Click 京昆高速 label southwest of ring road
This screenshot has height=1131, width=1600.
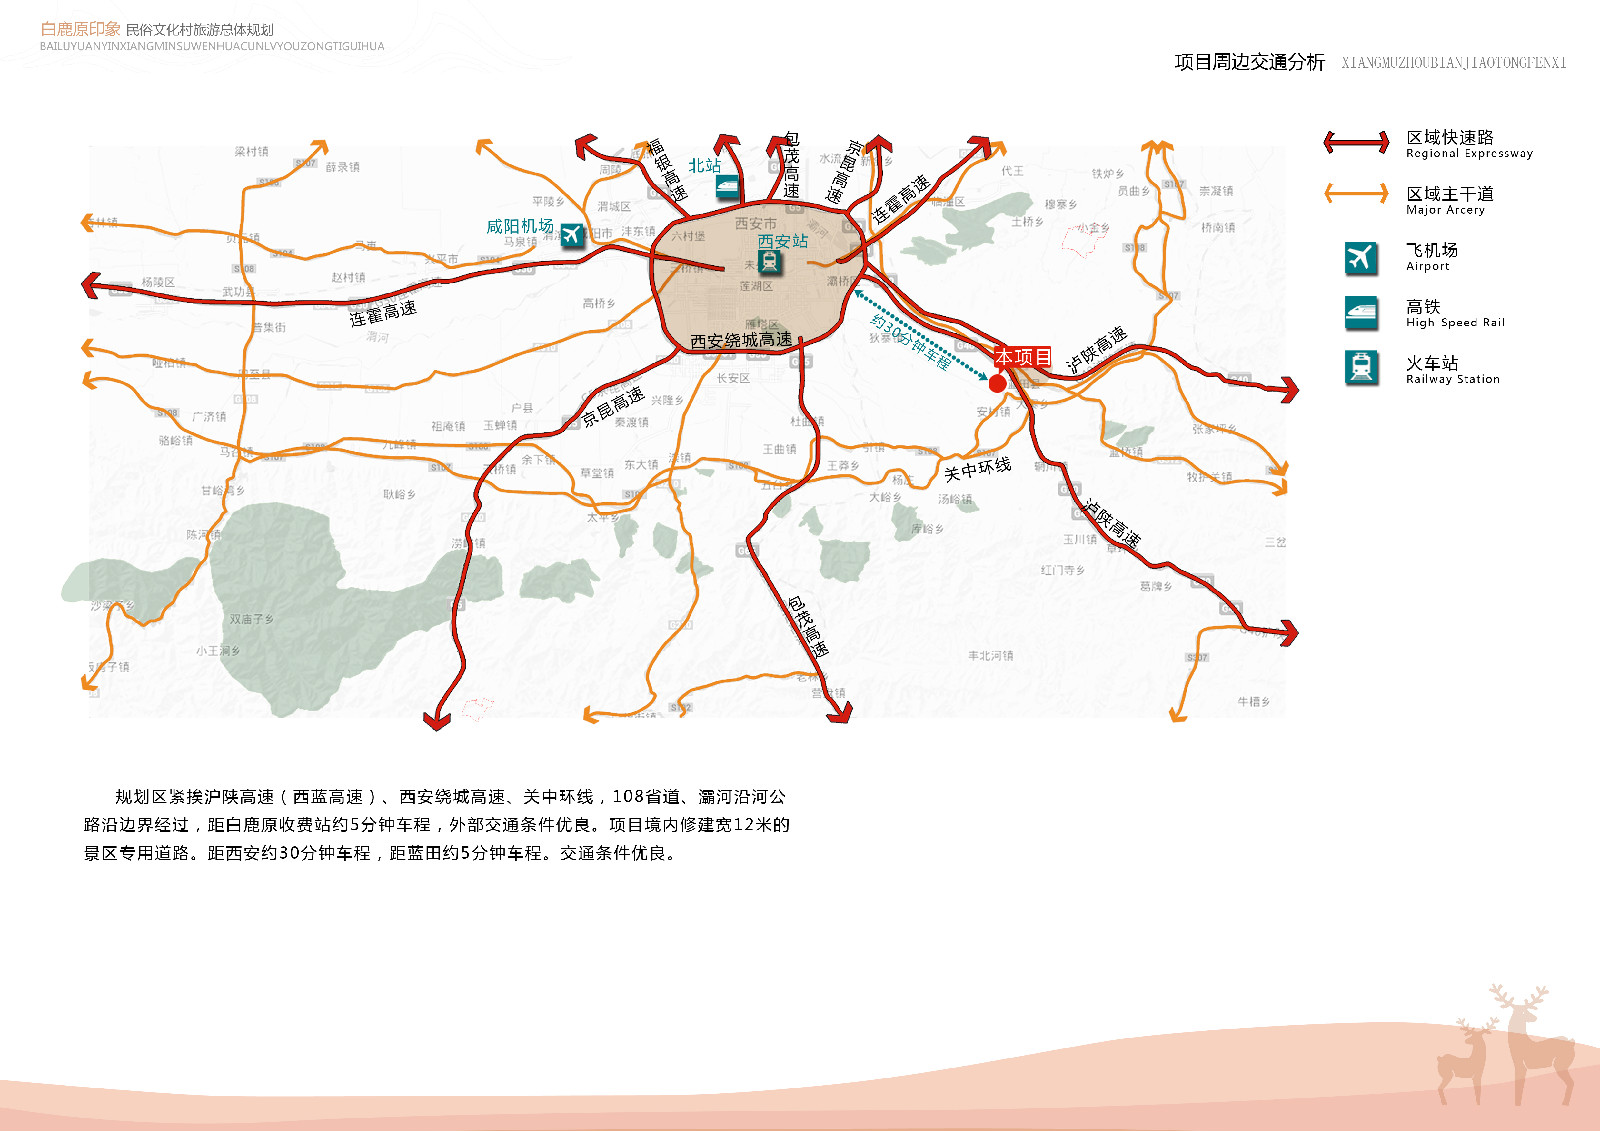[613, 408]
